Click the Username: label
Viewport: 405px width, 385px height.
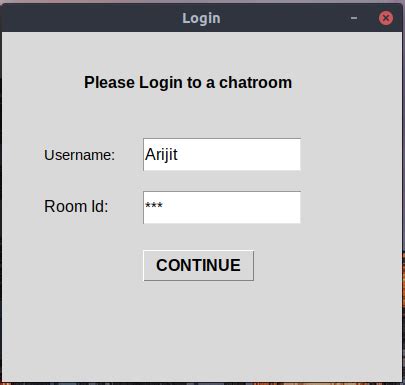pos(79,155)
